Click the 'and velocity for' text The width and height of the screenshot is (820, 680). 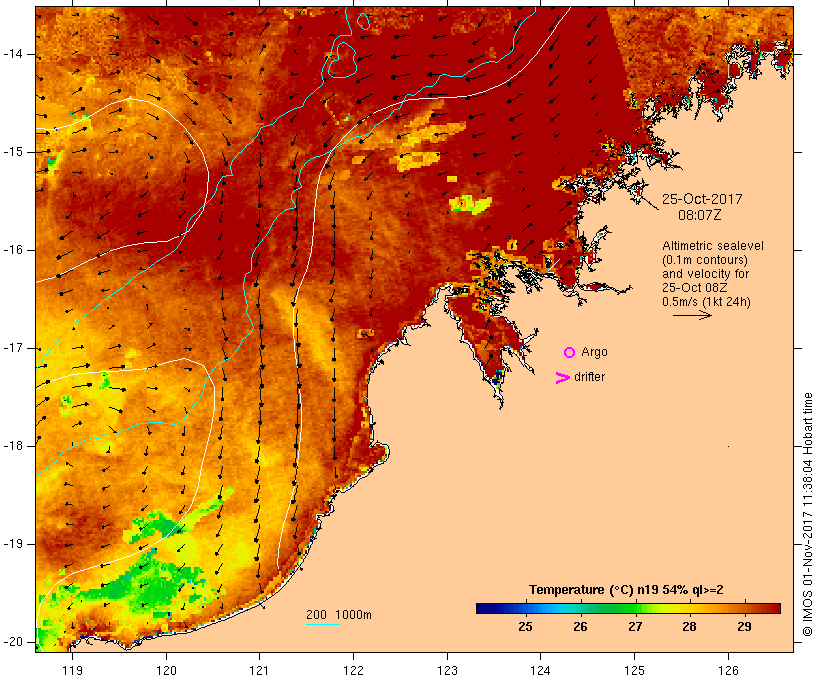[x=705, y=274]
